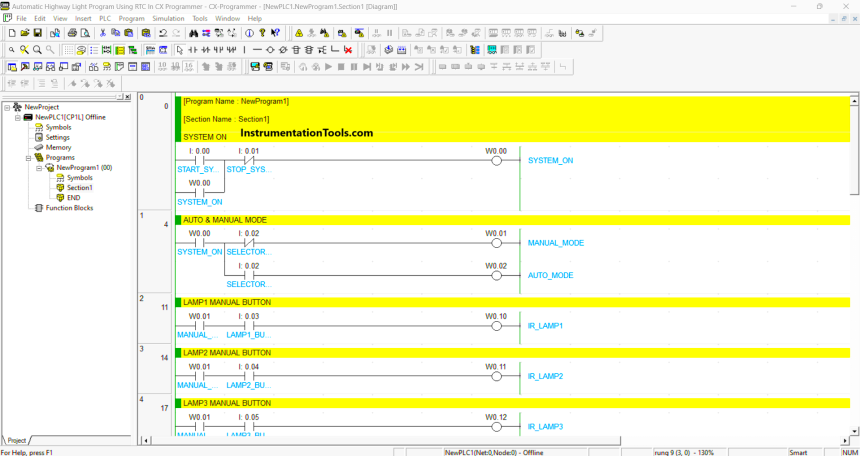Open the Tools menu
The height and width of the screenshot is (456, 860).
[x=200, y=19]
